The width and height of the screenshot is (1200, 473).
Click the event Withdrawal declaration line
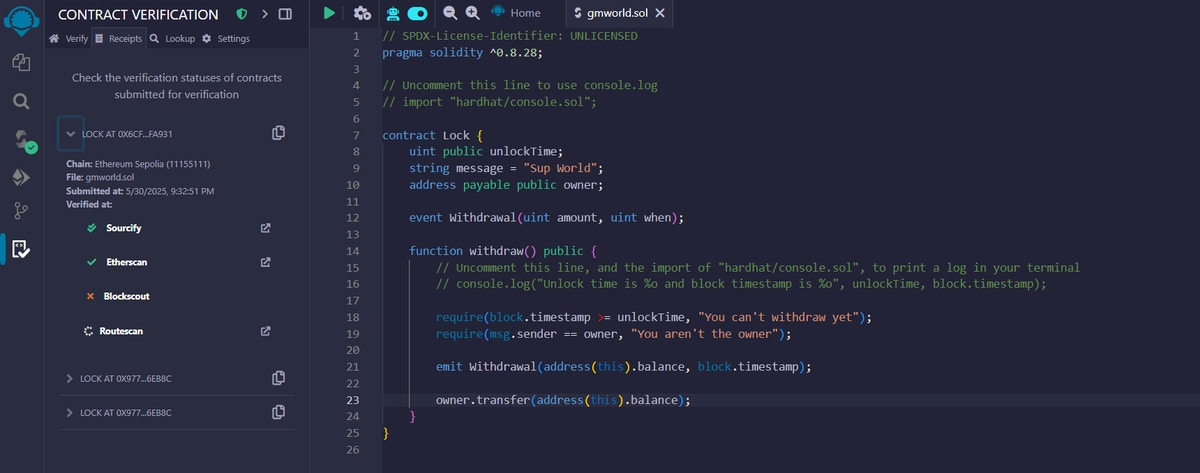click(545, 217)
